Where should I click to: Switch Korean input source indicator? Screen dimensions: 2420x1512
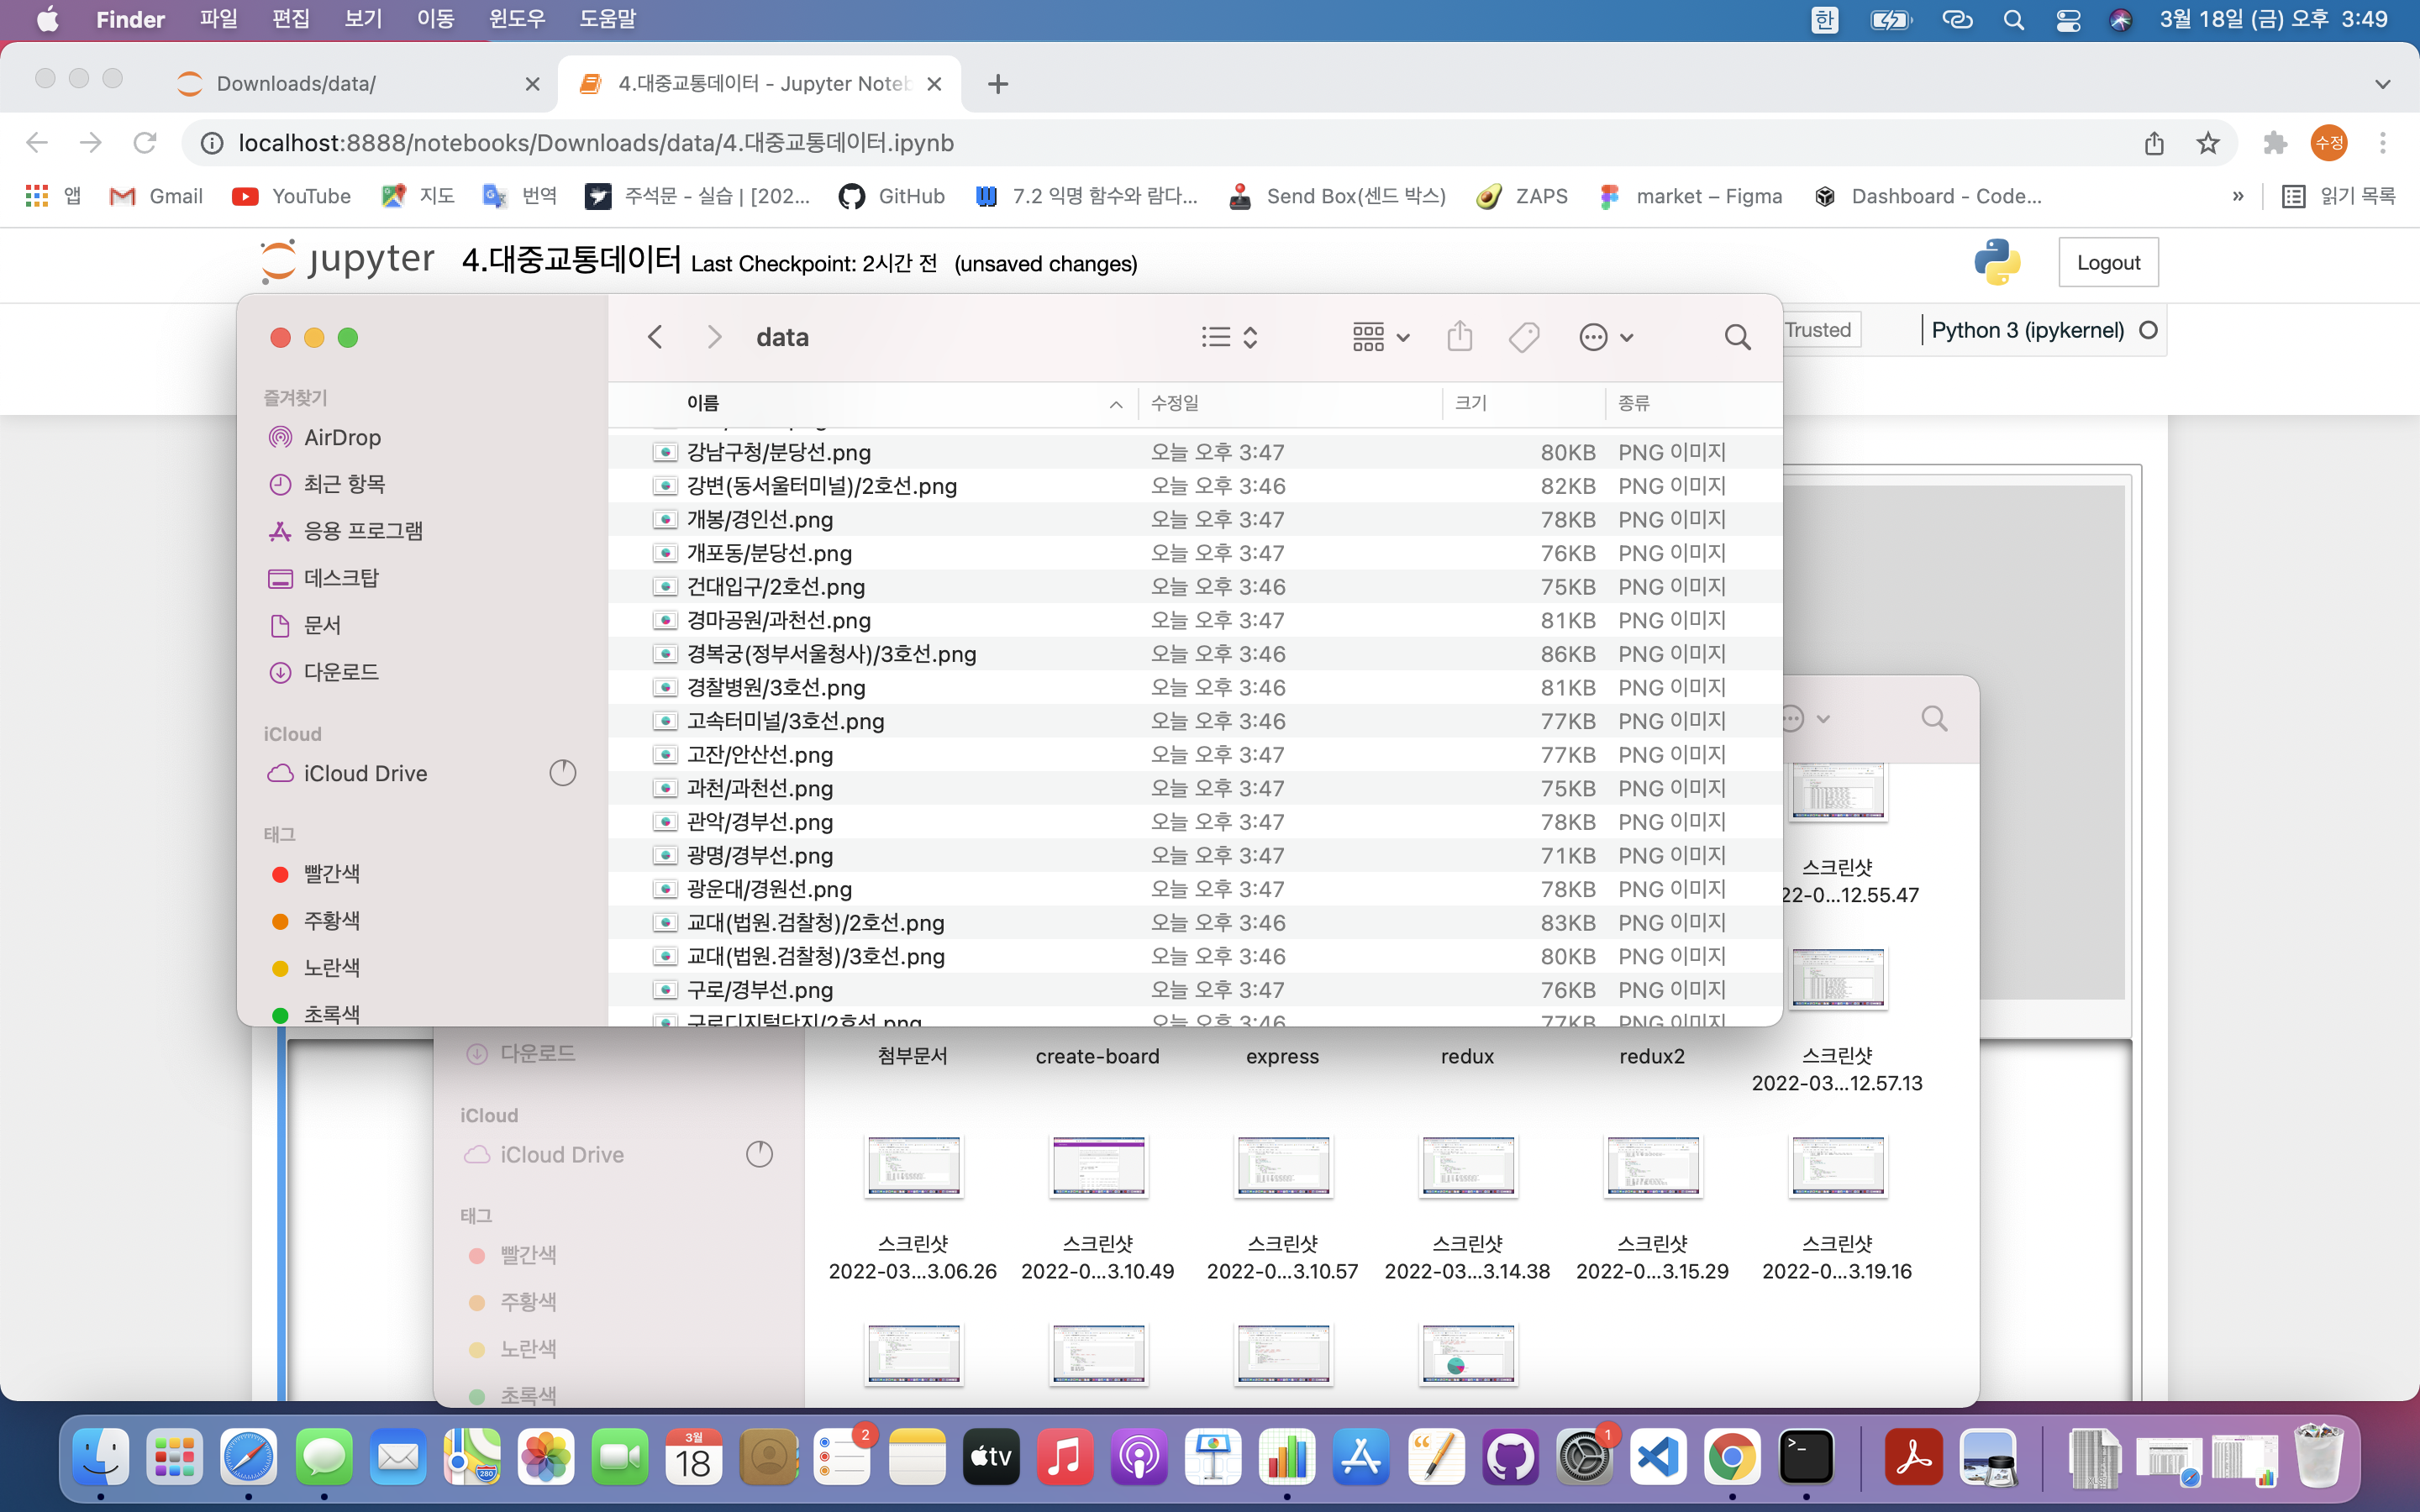pyautogui.click(x=1824, y=20)
